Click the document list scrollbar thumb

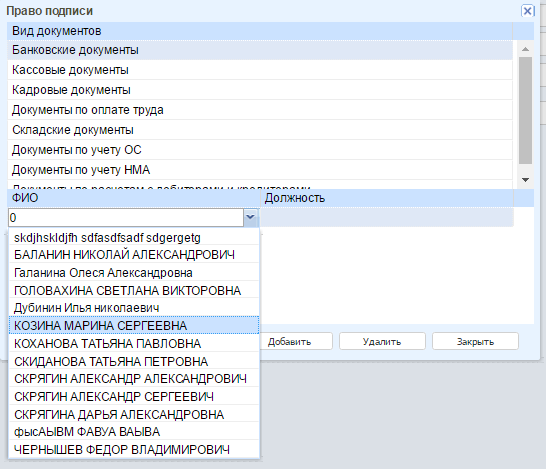click(525, 110)
